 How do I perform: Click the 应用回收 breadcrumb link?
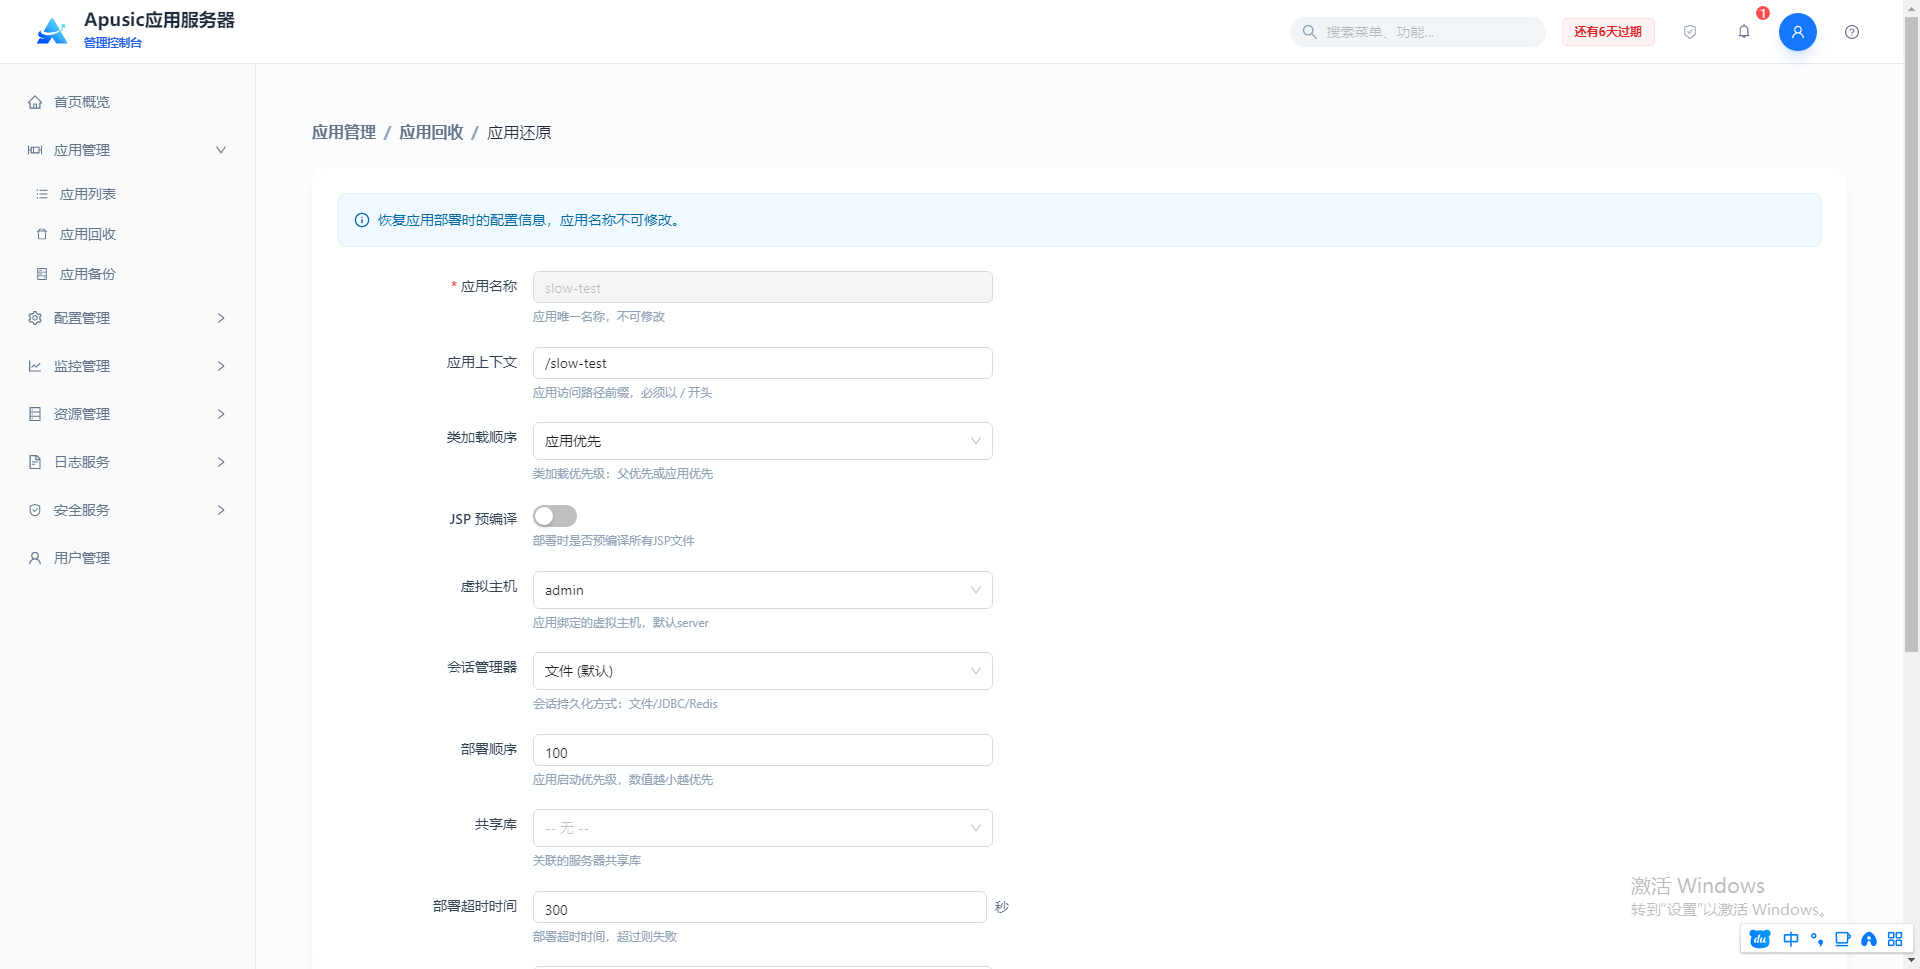click(x=431, y=132)
